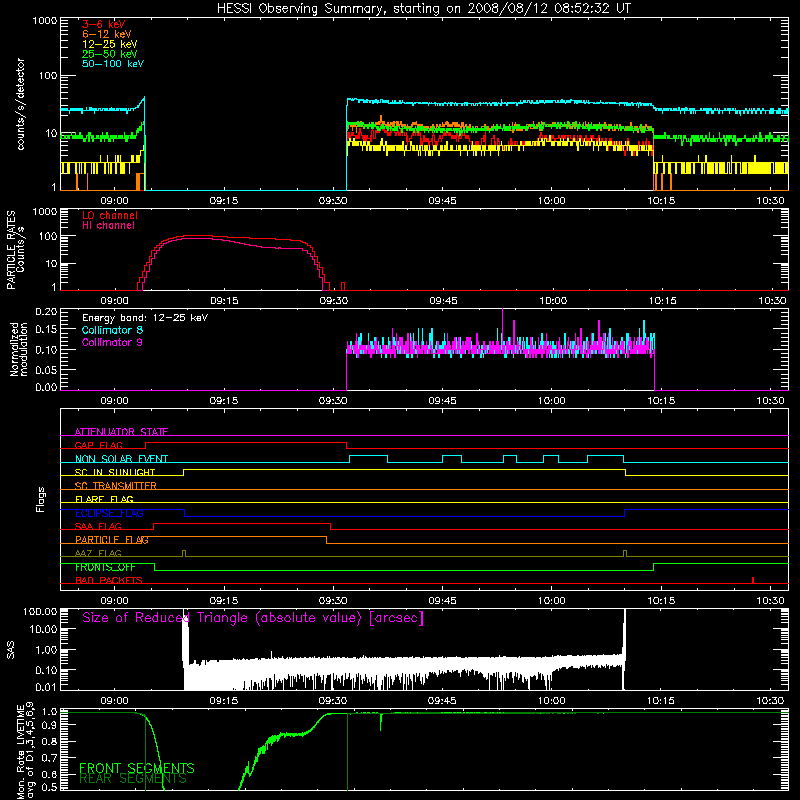Click the SAA FLAG label
This screenshot has width=800, height=800.
tap(98, 526)
